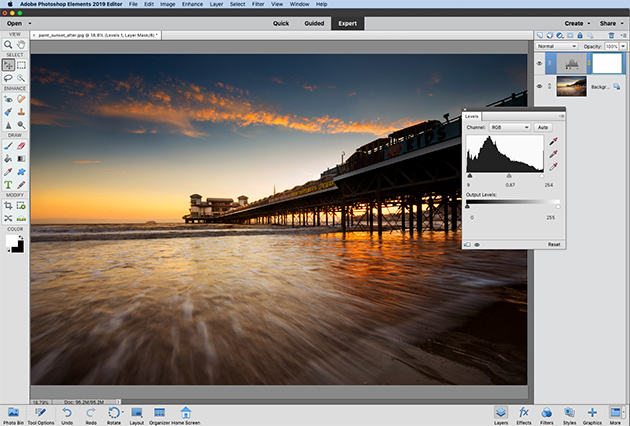Open the Photo Bin
630x426 pixels.
[13, 416]
